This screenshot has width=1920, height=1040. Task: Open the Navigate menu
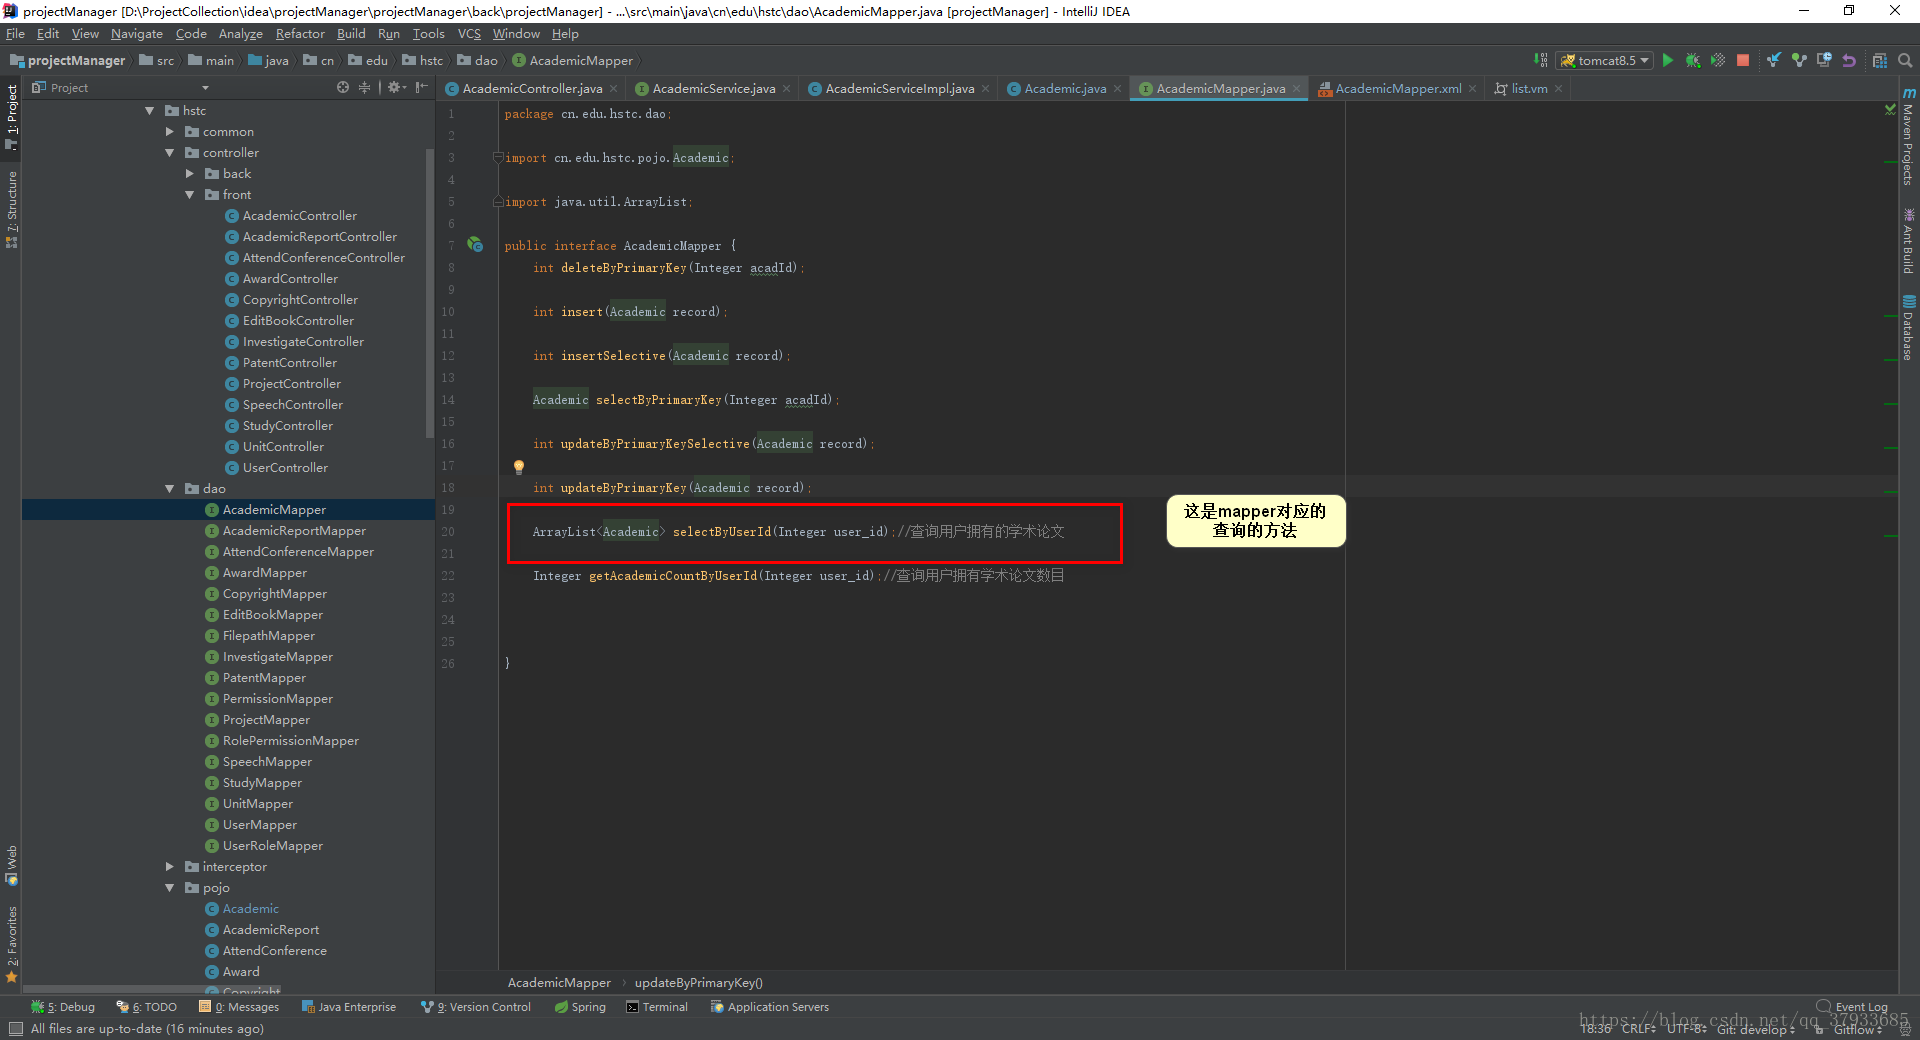137,34
